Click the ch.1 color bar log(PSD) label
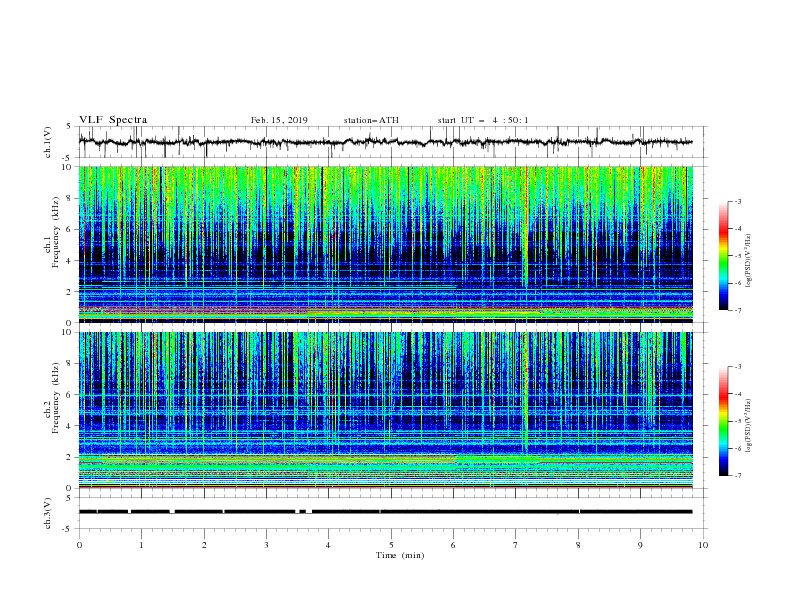This screenshot has width=792, height=612. click(749, 261)
